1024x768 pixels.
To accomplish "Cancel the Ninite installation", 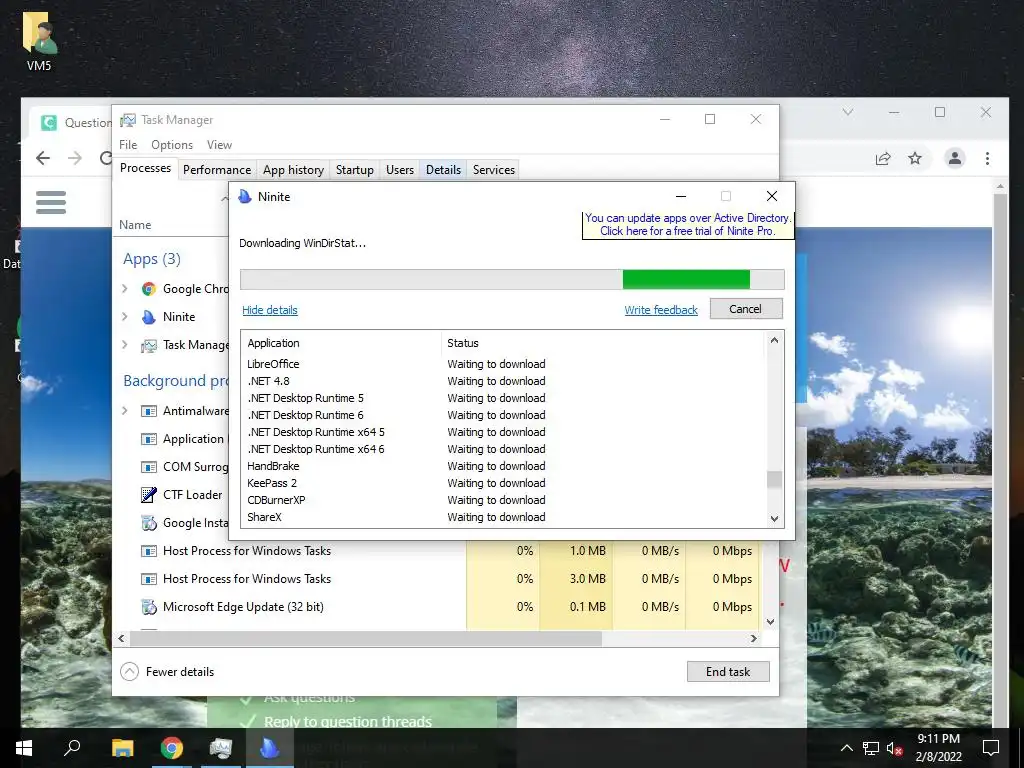I will pyautogui.click(x=746, y=309).
